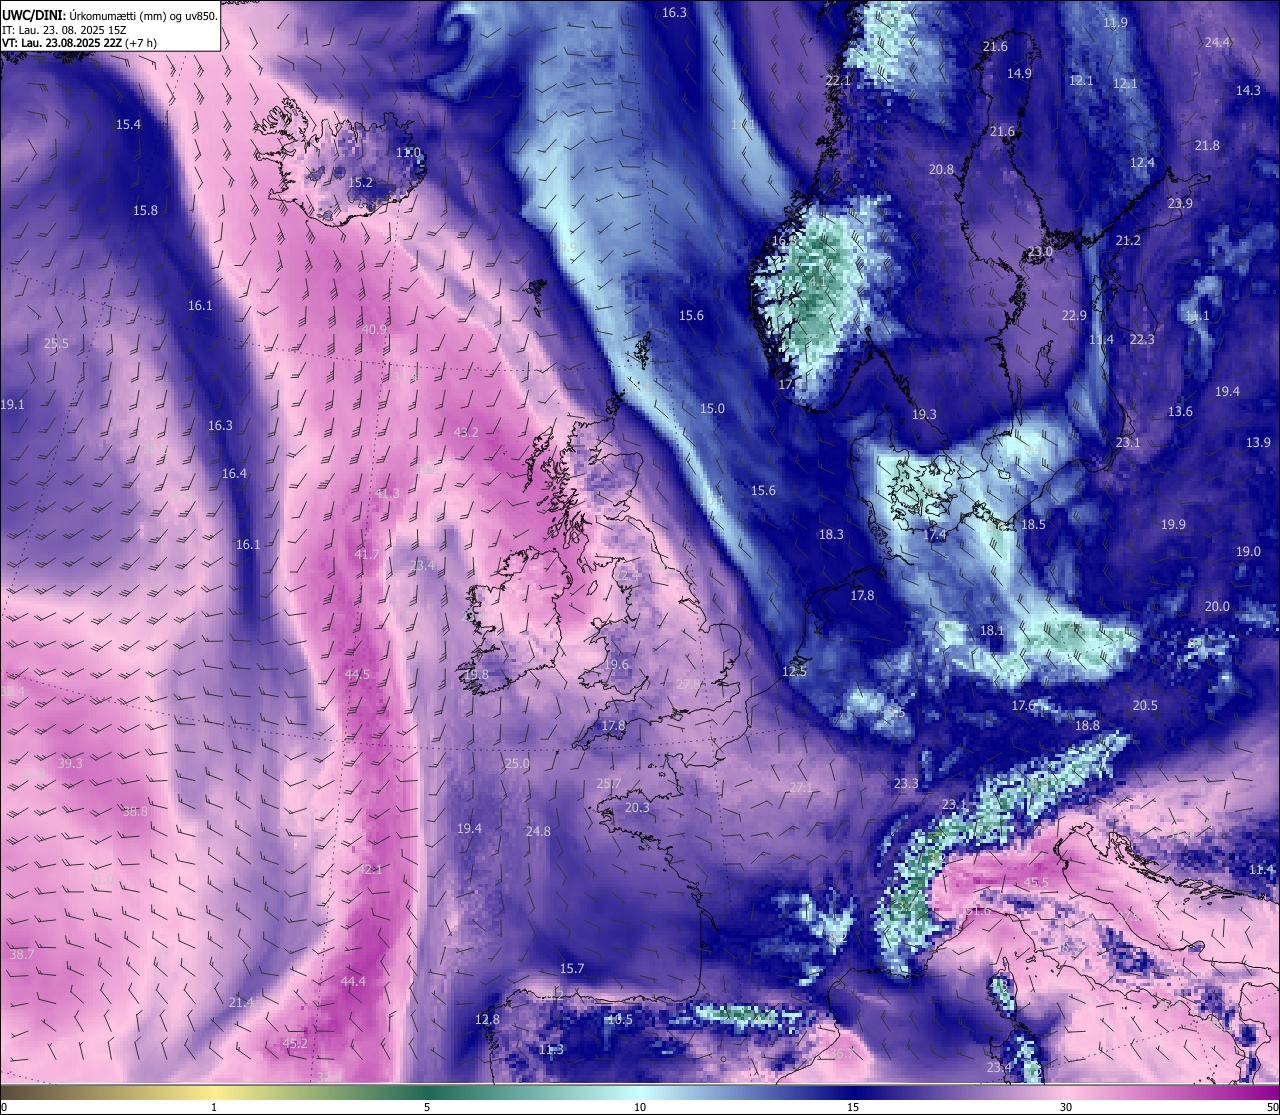The image size is (1280, 1115).
Task: Click the 18.8 value label
Action: coord(1087,726)
